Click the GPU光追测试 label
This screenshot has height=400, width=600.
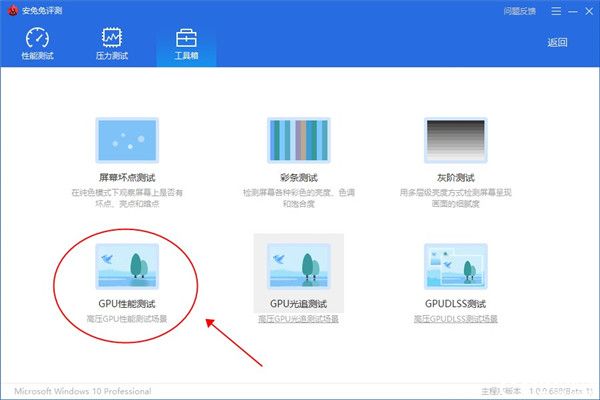click(298, 304)
